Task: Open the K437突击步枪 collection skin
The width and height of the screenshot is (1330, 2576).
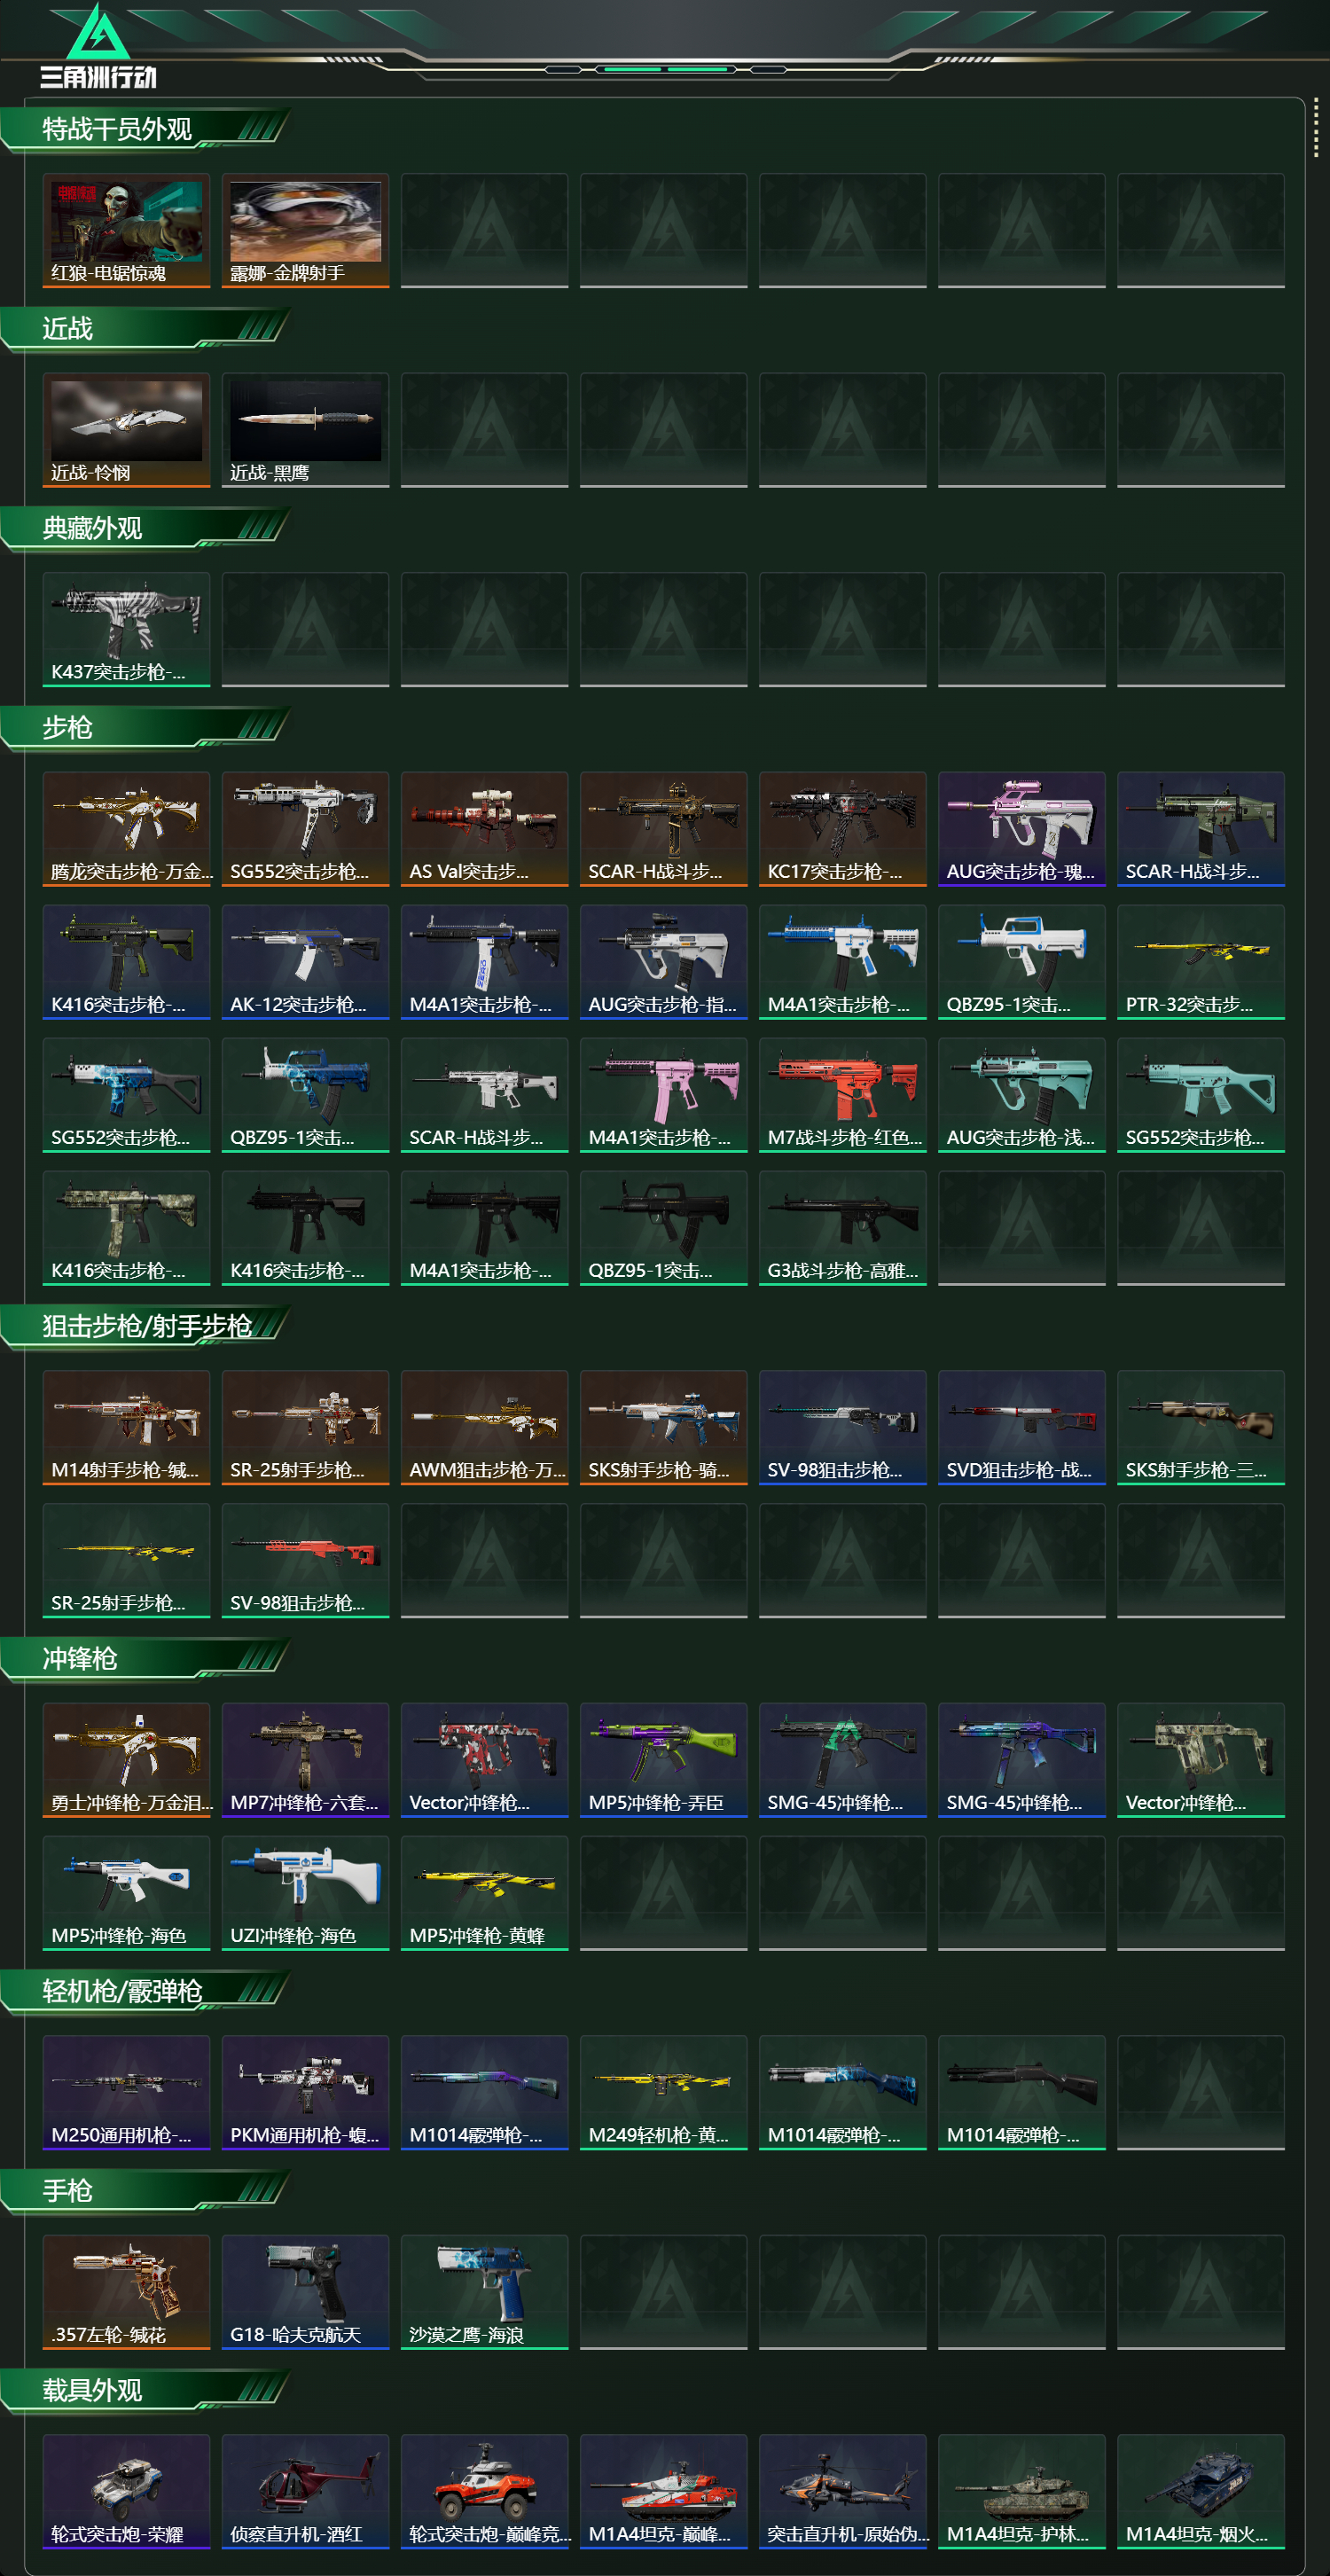Action: [126, 629]
